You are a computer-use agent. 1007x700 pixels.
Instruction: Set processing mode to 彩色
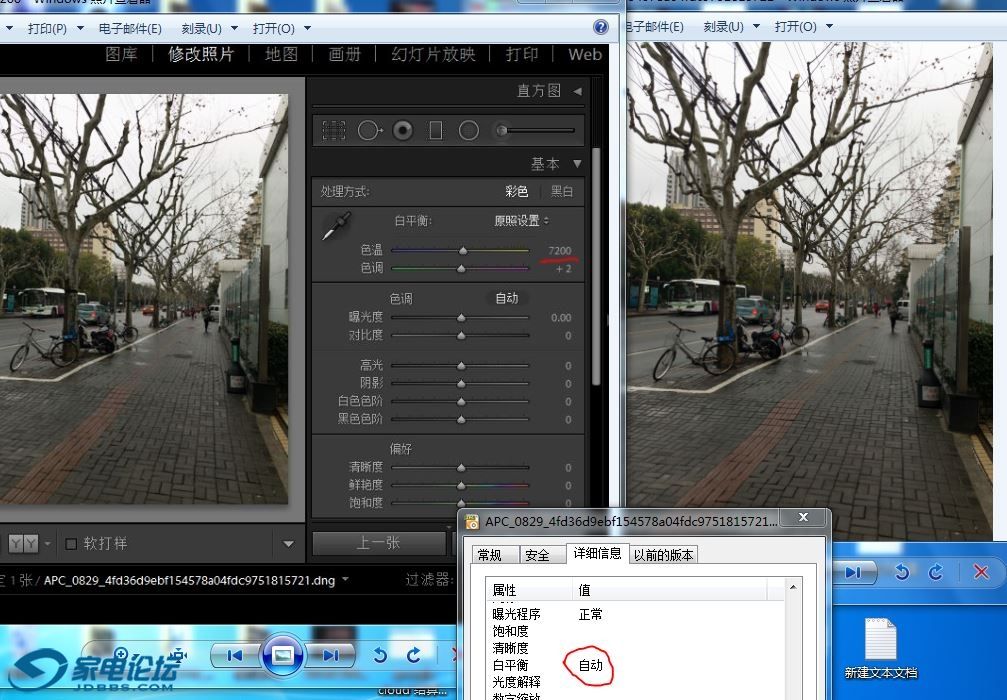point(516,191)
